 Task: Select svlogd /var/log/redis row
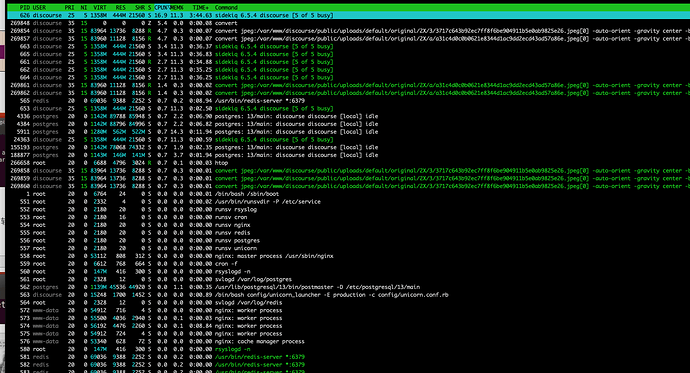click(x=349, y=303)
